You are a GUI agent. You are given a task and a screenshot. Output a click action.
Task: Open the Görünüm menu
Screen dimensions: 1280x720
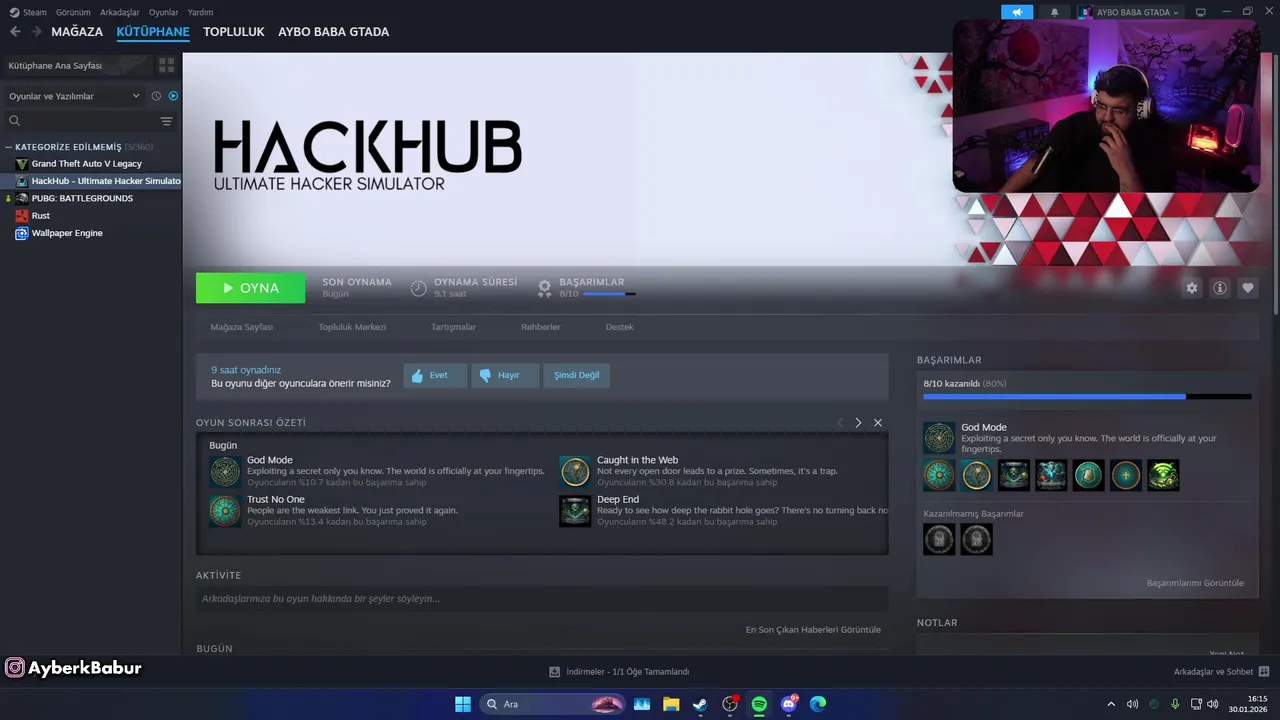click(x=72, y=12)
